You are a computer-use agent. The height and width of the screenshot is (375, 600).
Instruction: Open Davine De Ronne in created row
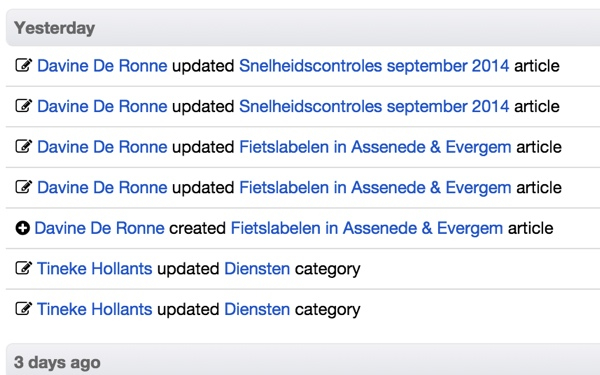click(x=99, y=228)
